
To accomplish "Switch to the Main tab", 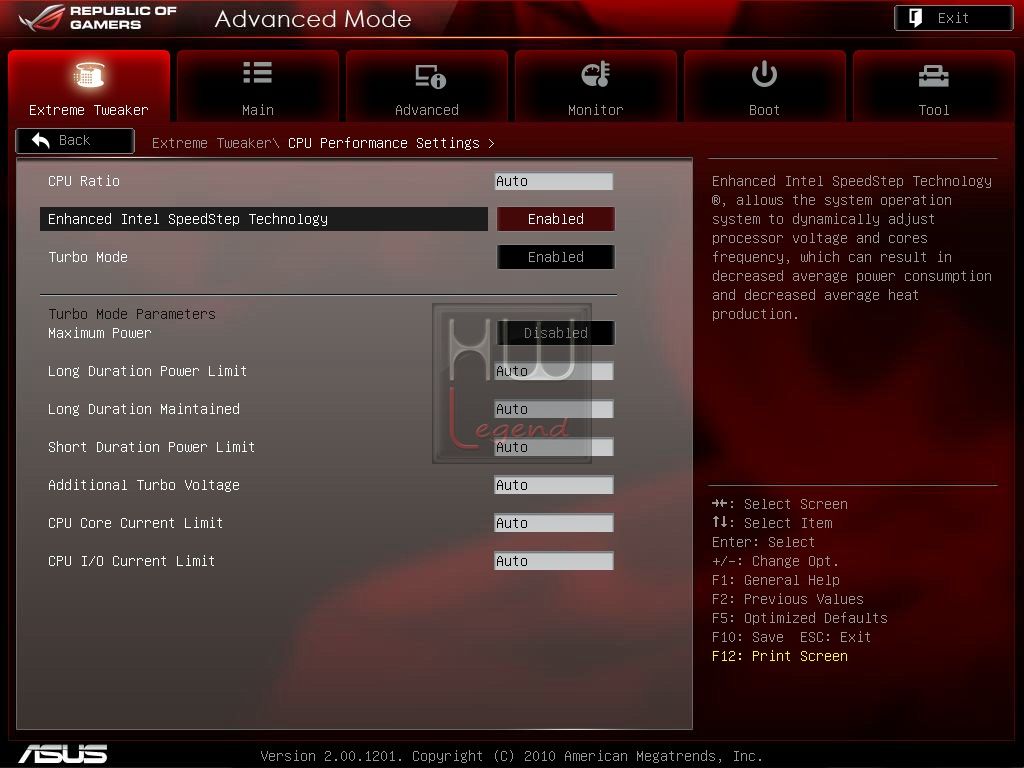I will 257,86.
